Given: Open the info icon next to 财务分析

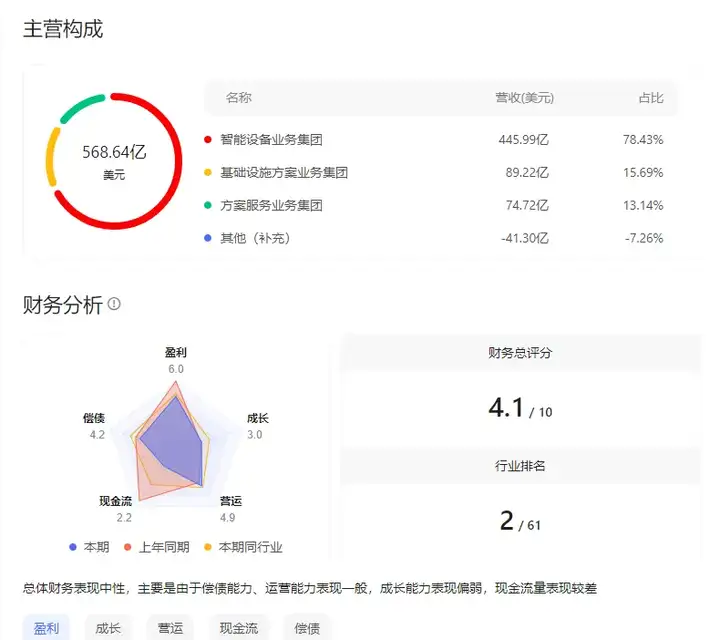Looking at the screenshot, I should pyautogui.click(x=114, y=304).
